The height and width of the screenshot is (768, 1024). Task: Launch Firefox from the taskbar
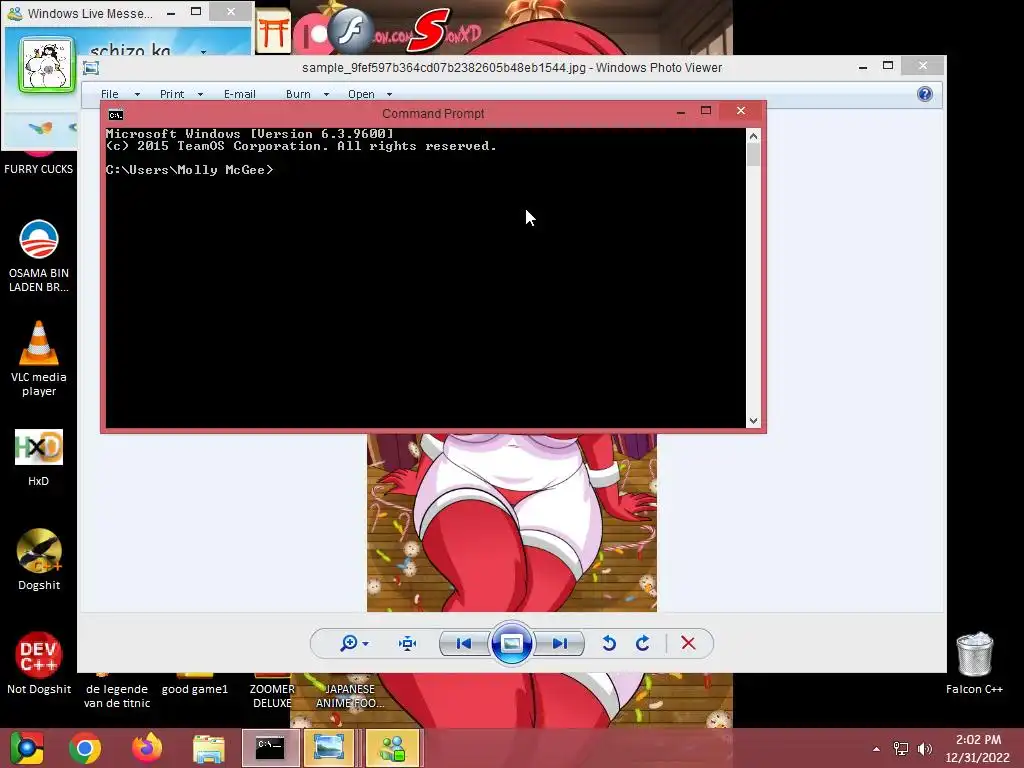146,748
